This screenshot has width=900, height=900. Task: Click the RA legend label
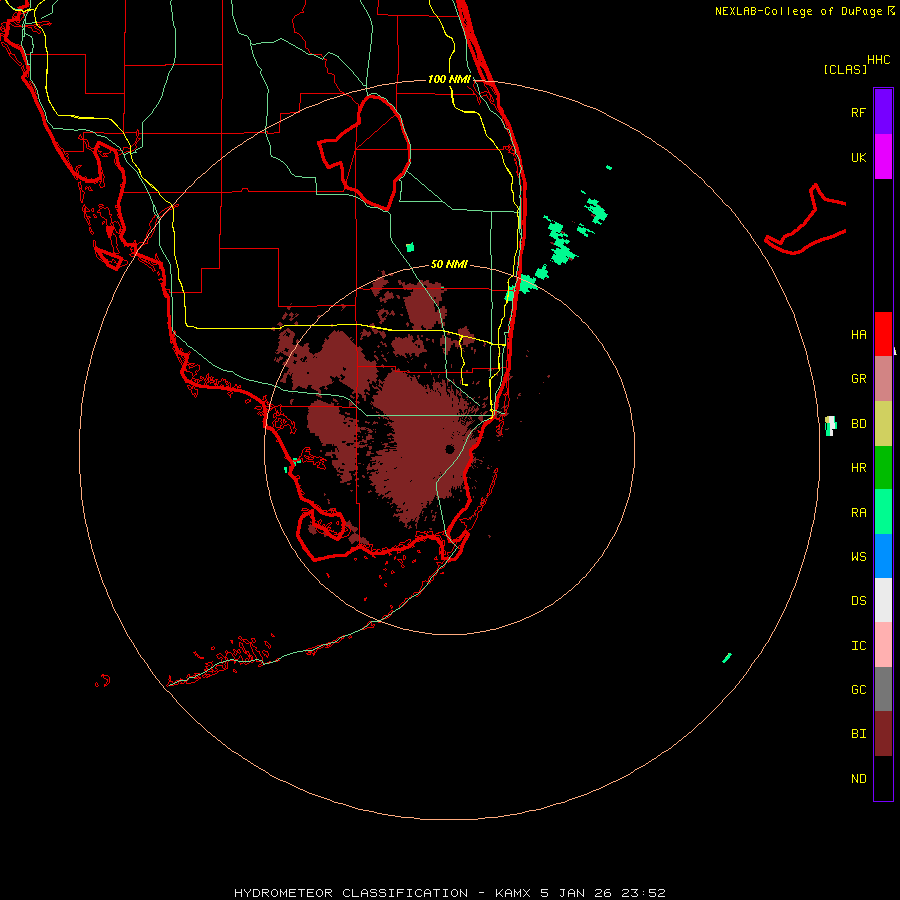coord(858,513)
